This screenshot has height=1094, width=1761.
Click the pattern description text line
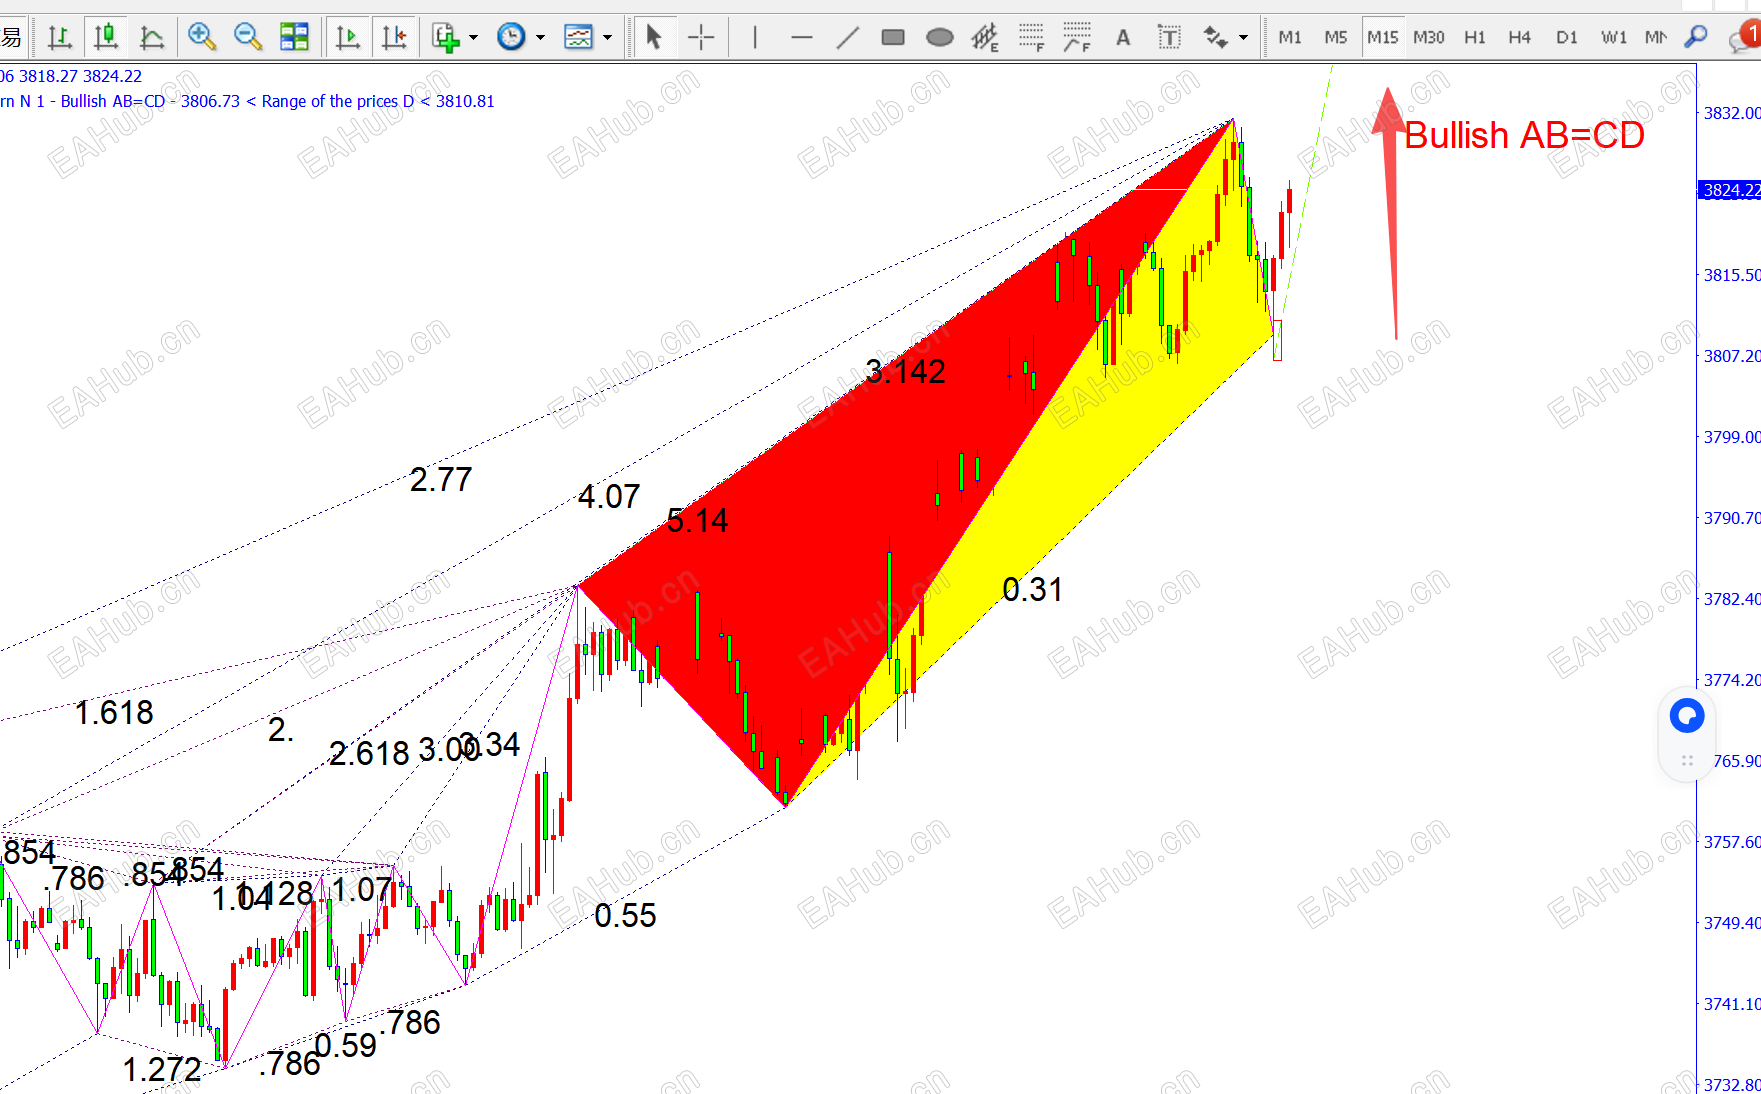tap(248, 101)
